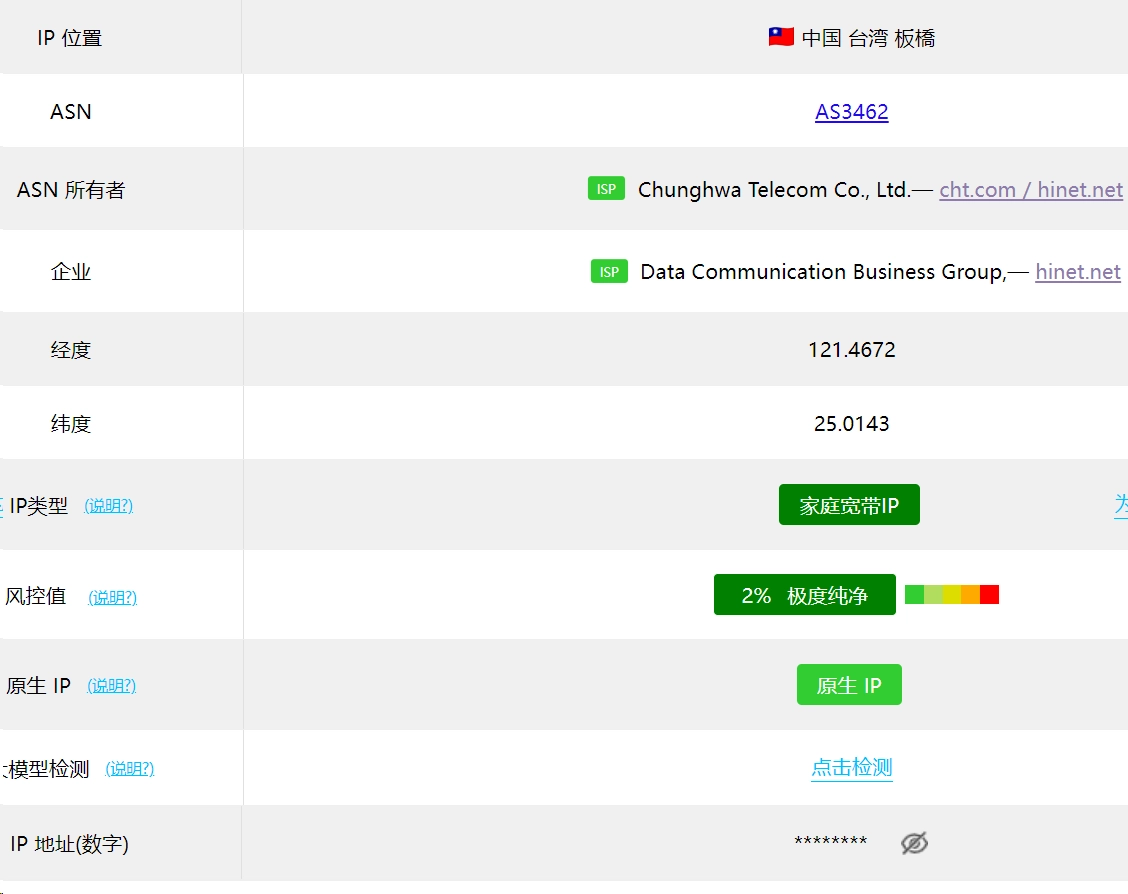The height and width of the screenshot is (894, 1128).
Task: Open the hinet.net link in the 企业 row
Action: click(x=1077, y=272)
